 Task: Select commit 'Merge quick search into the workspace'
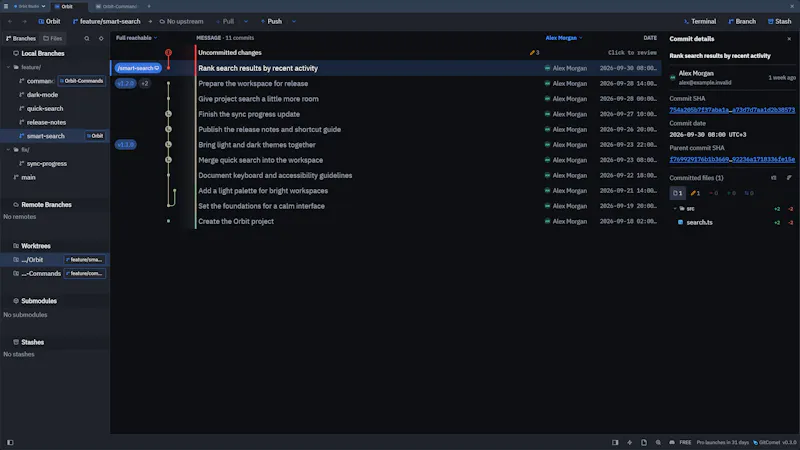pos(386,160)
